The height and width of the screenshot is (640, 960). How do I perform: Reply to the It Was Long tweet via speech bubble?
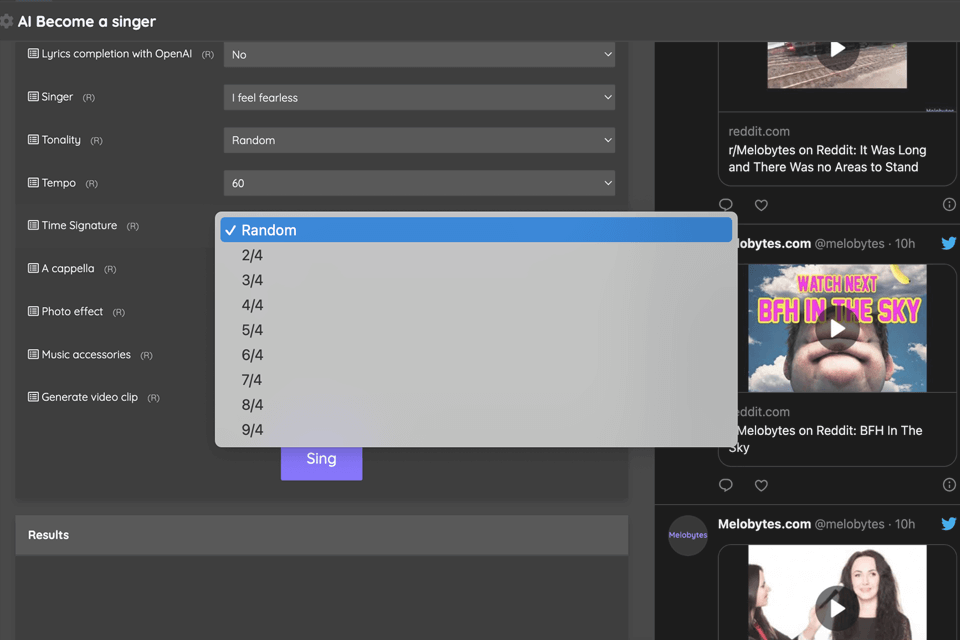(x=726, y=205)
